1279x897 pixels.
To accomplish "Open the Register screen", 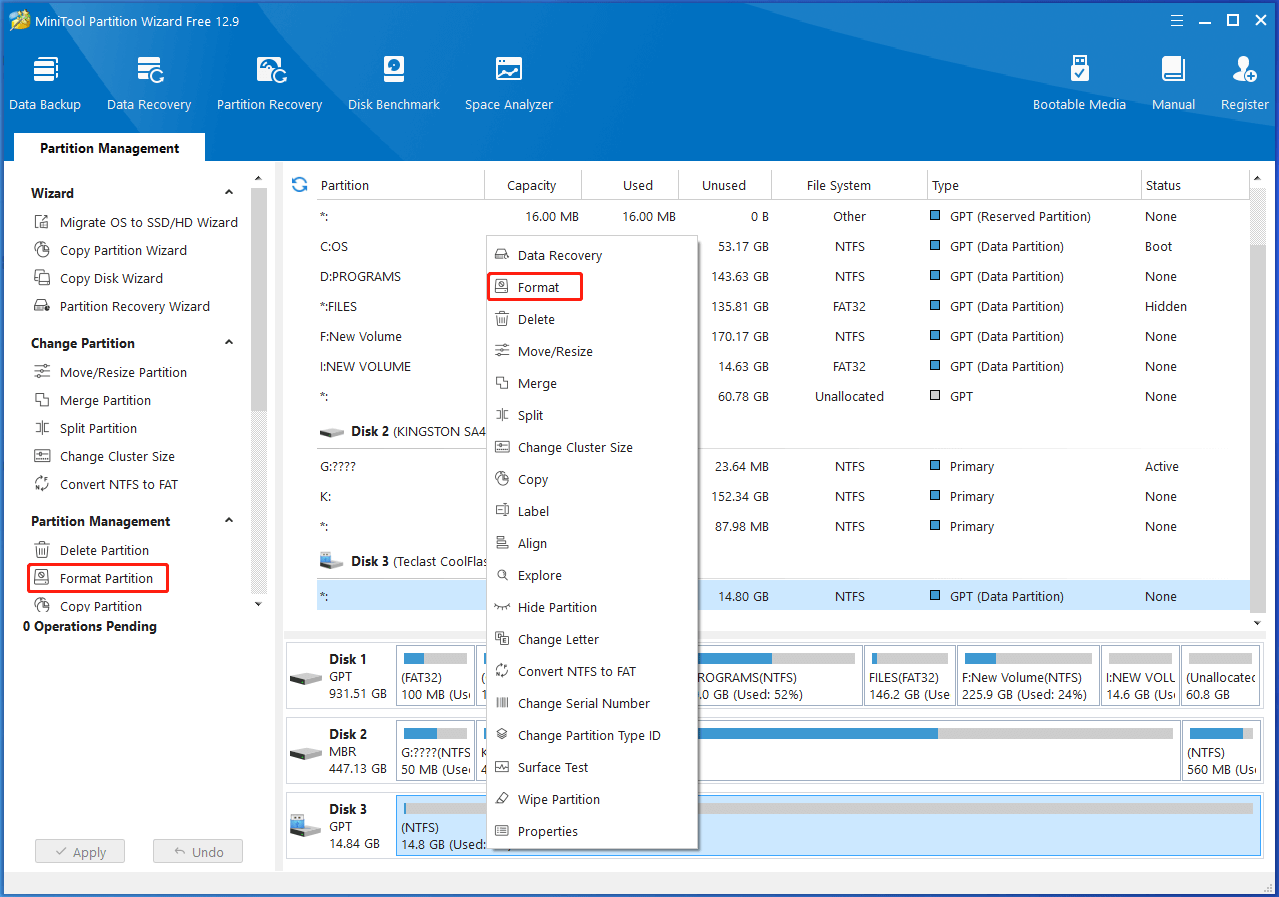I will pos(1243,80).
